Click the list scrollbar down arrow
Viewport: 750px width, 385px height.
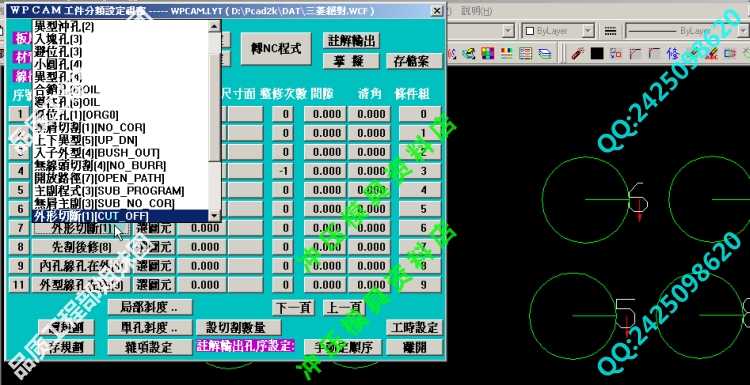pyautogui.click(x=214, y=216)
